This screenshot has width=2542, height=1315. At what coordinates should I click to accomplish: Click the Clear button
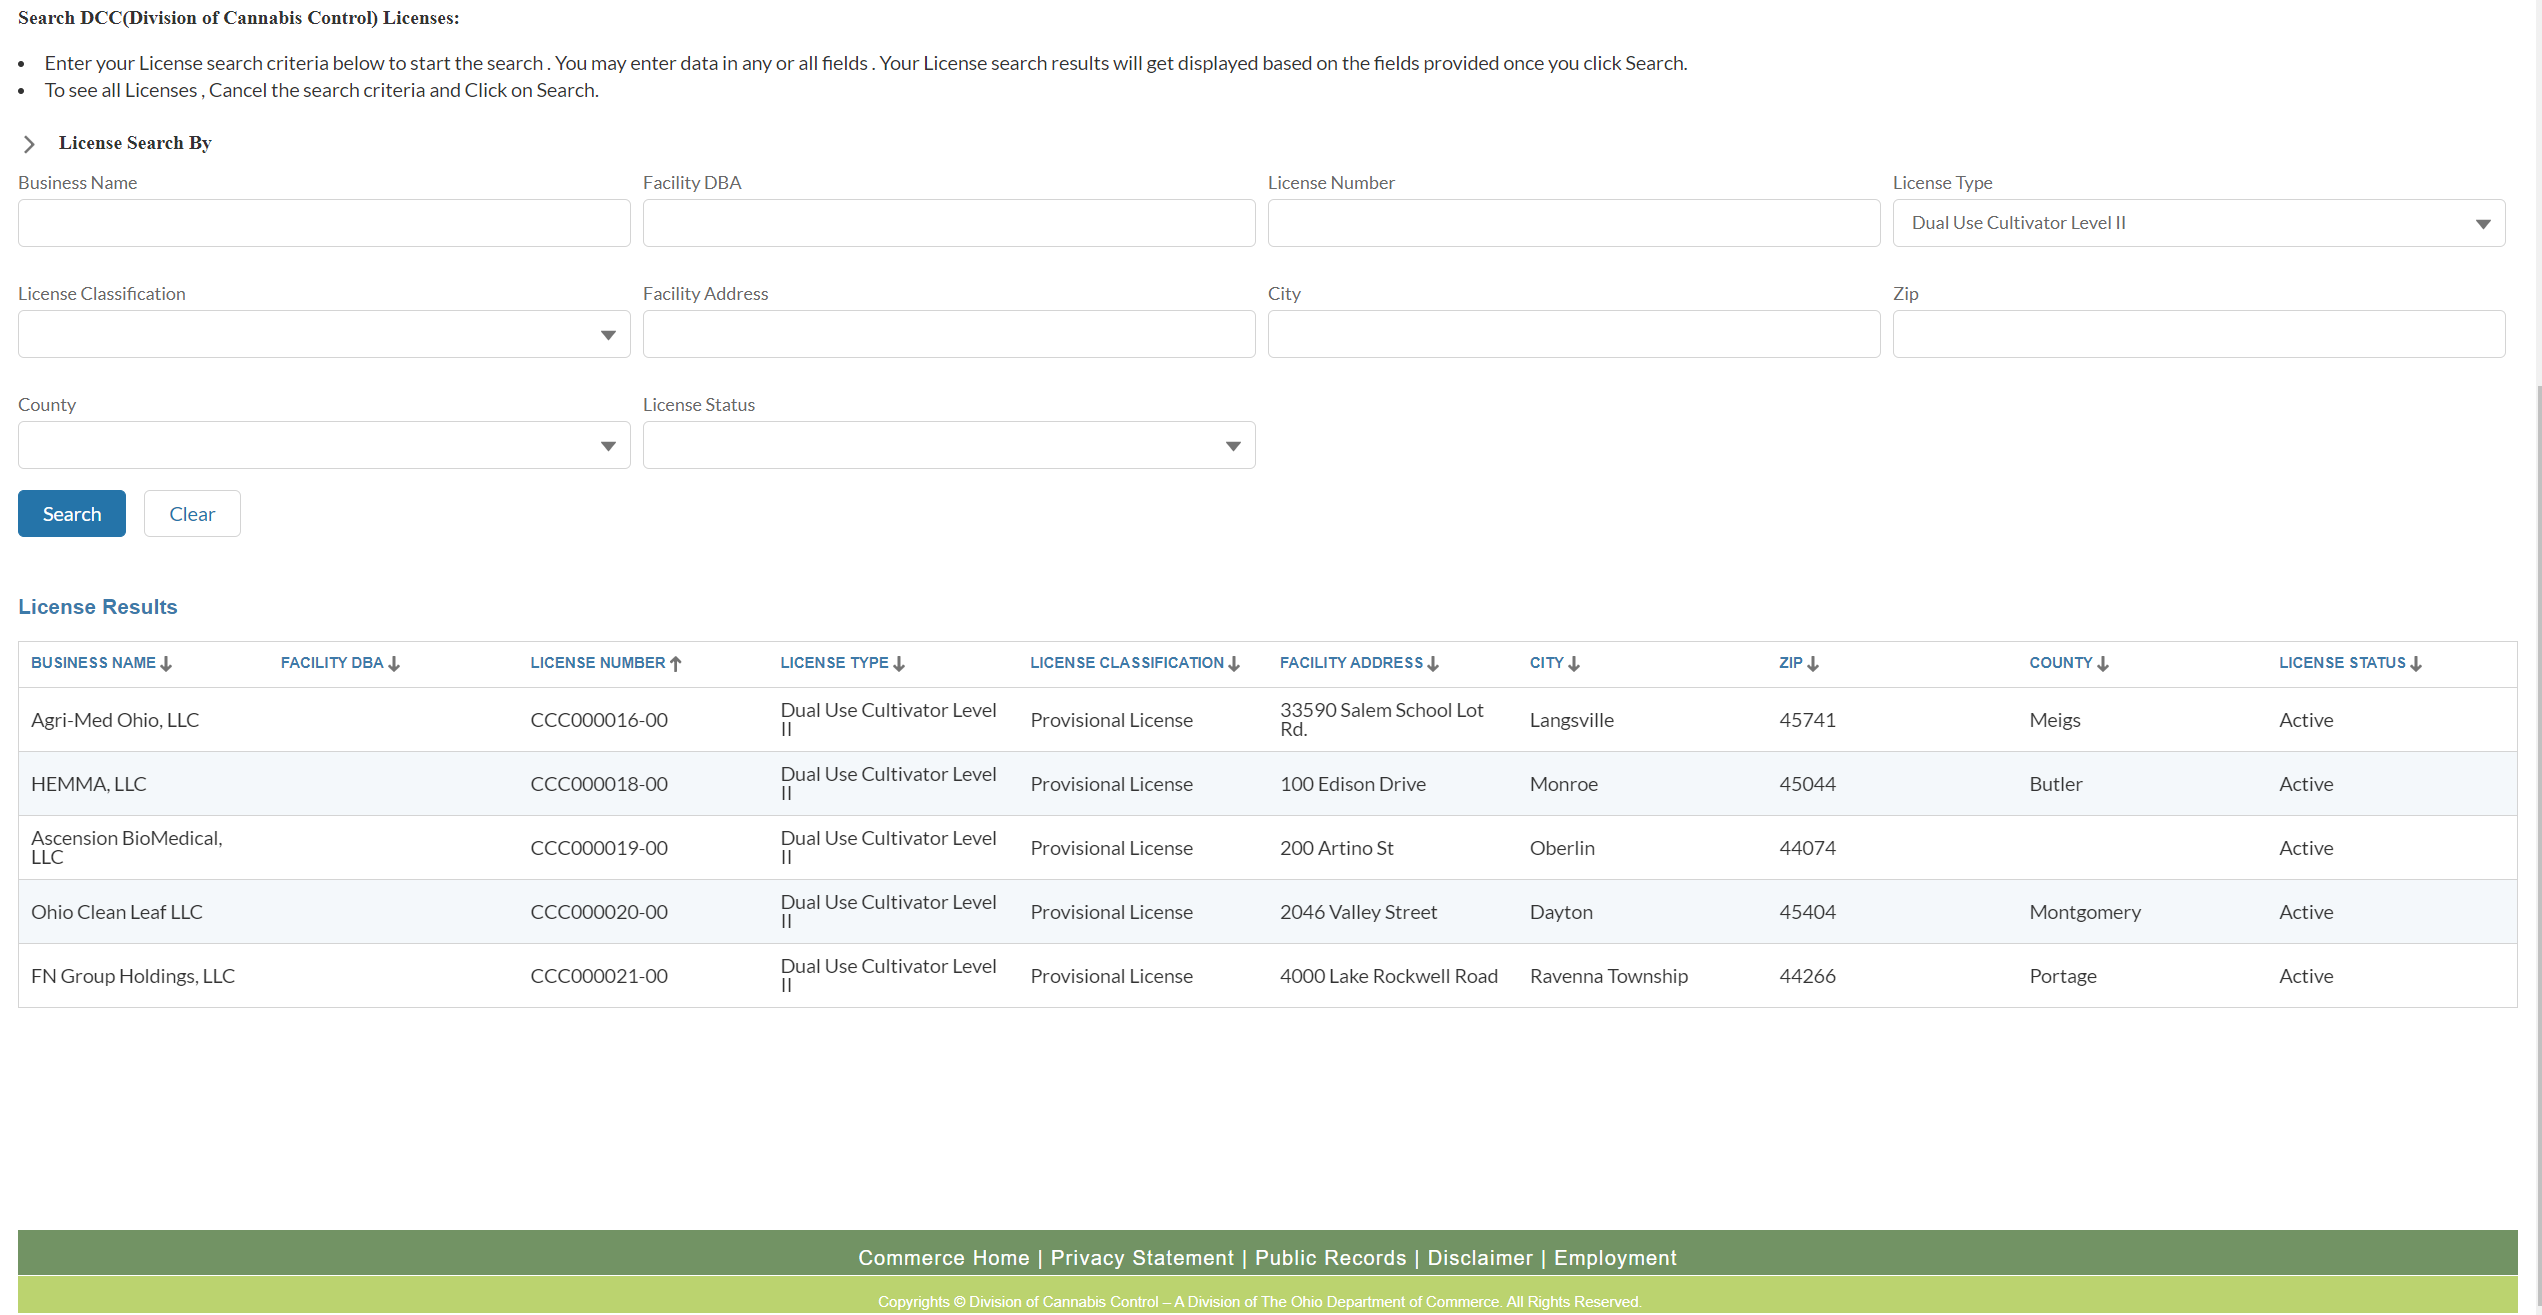coord(192,514)
